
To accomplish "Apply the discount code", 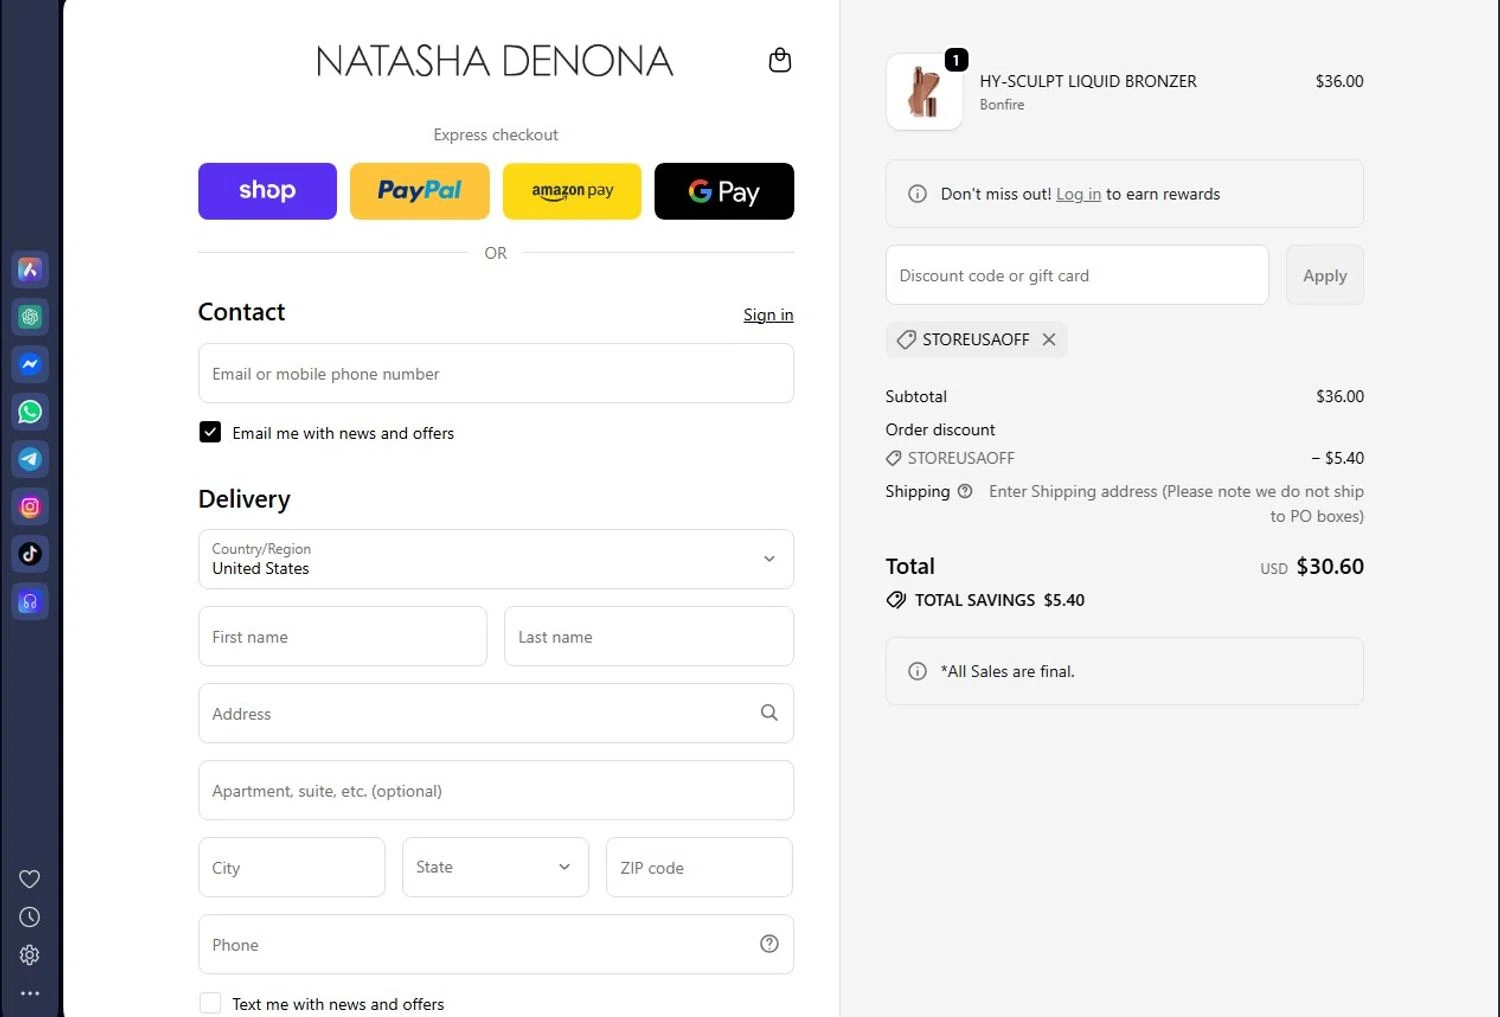I will click(x=1325, y=275).
